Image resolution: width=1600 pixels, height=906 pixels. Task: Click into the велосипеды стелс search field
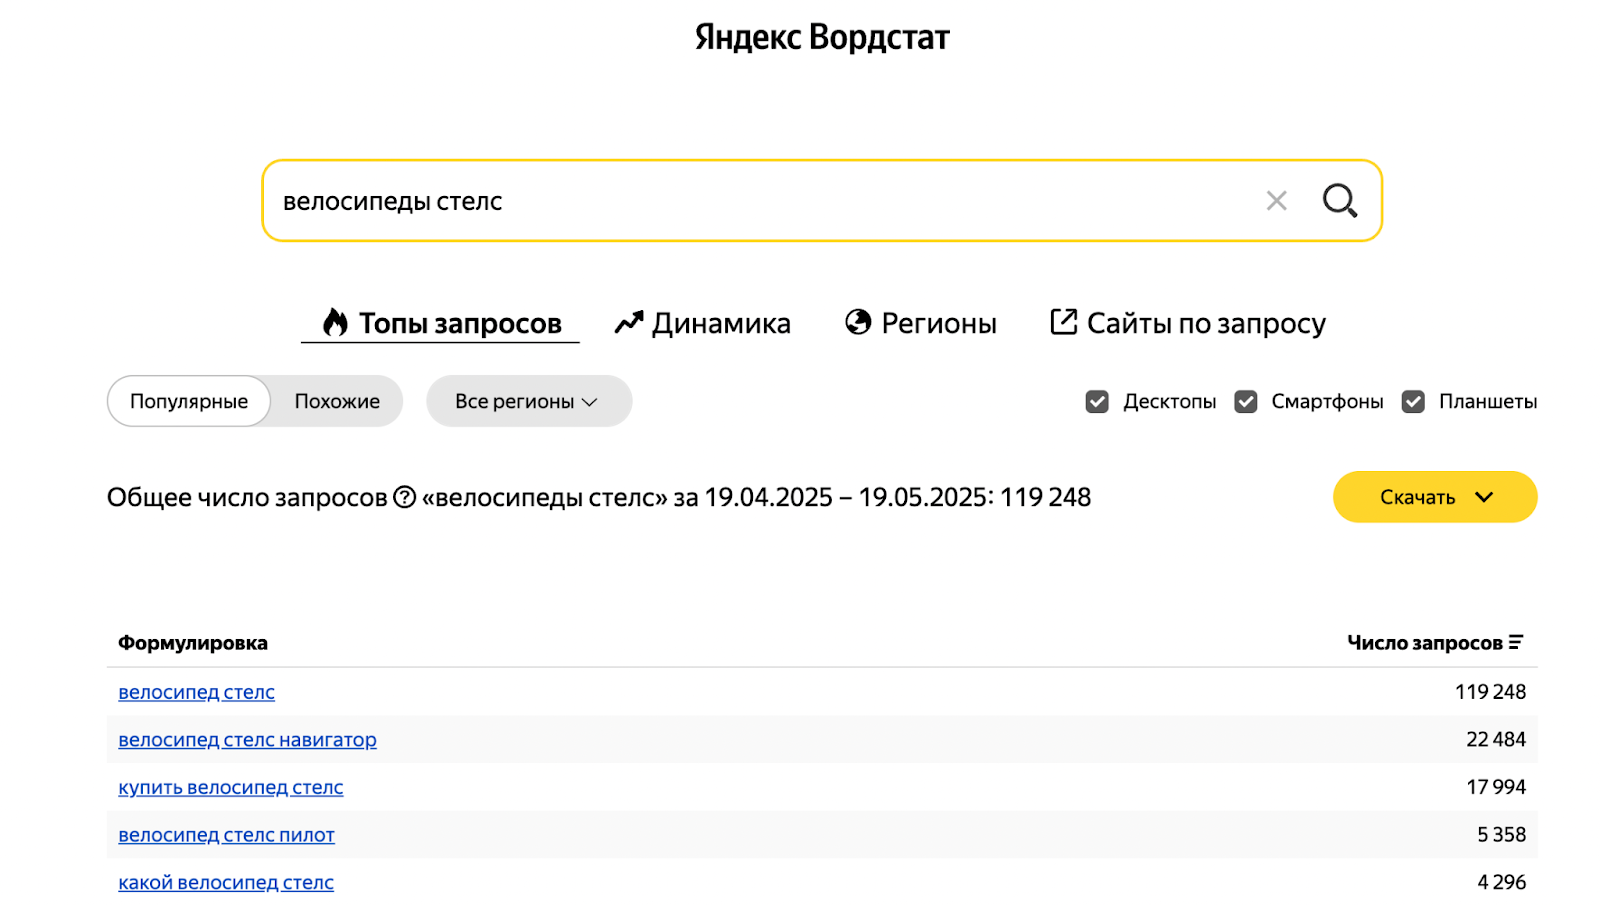pos(760,201)
